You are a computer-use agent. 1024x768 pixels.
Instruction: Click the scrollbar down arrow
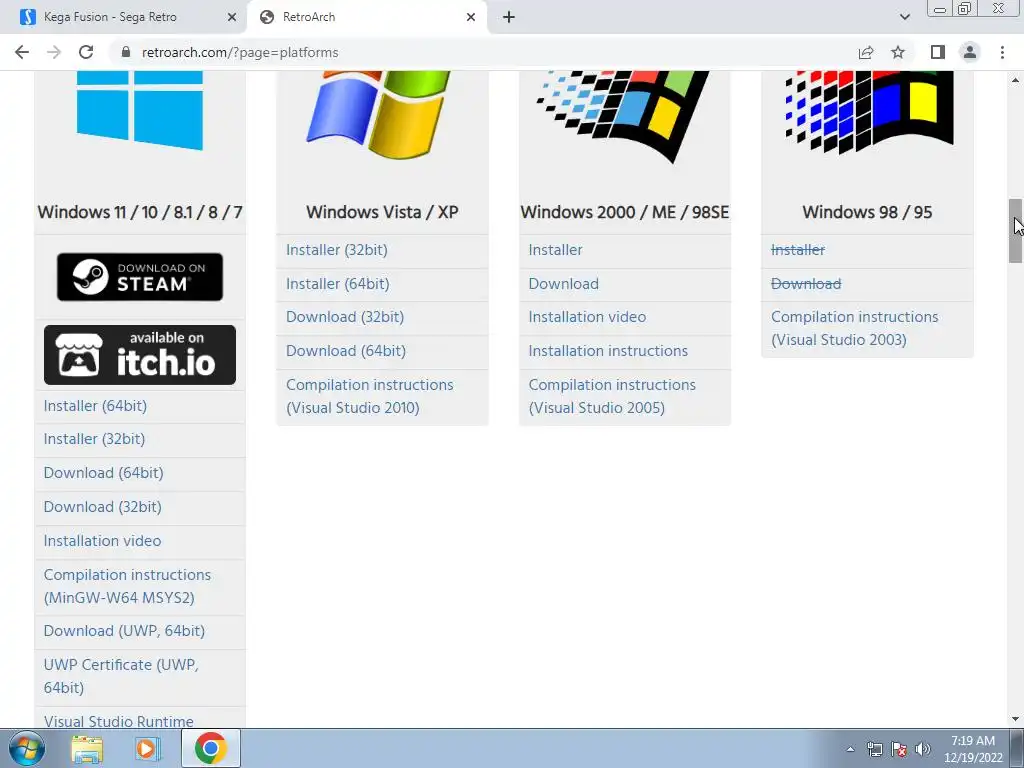[x=1015, y=719]
